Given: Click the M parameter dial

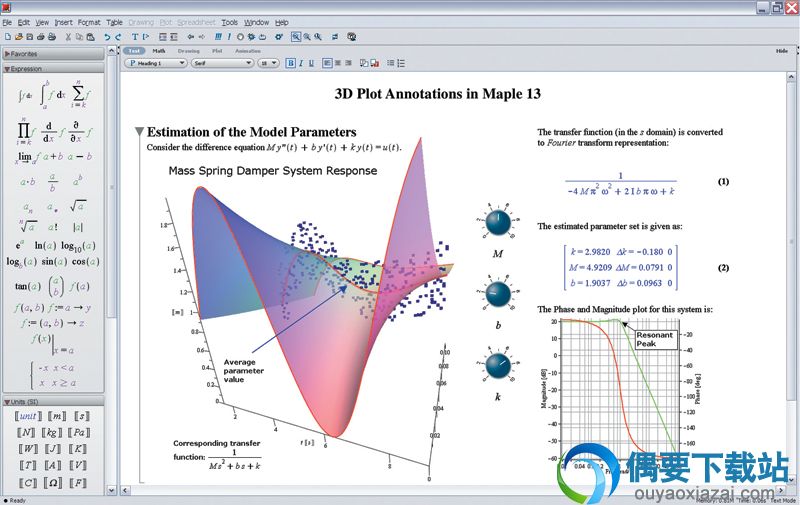Looking at the screenshot, I should point(498,222).
